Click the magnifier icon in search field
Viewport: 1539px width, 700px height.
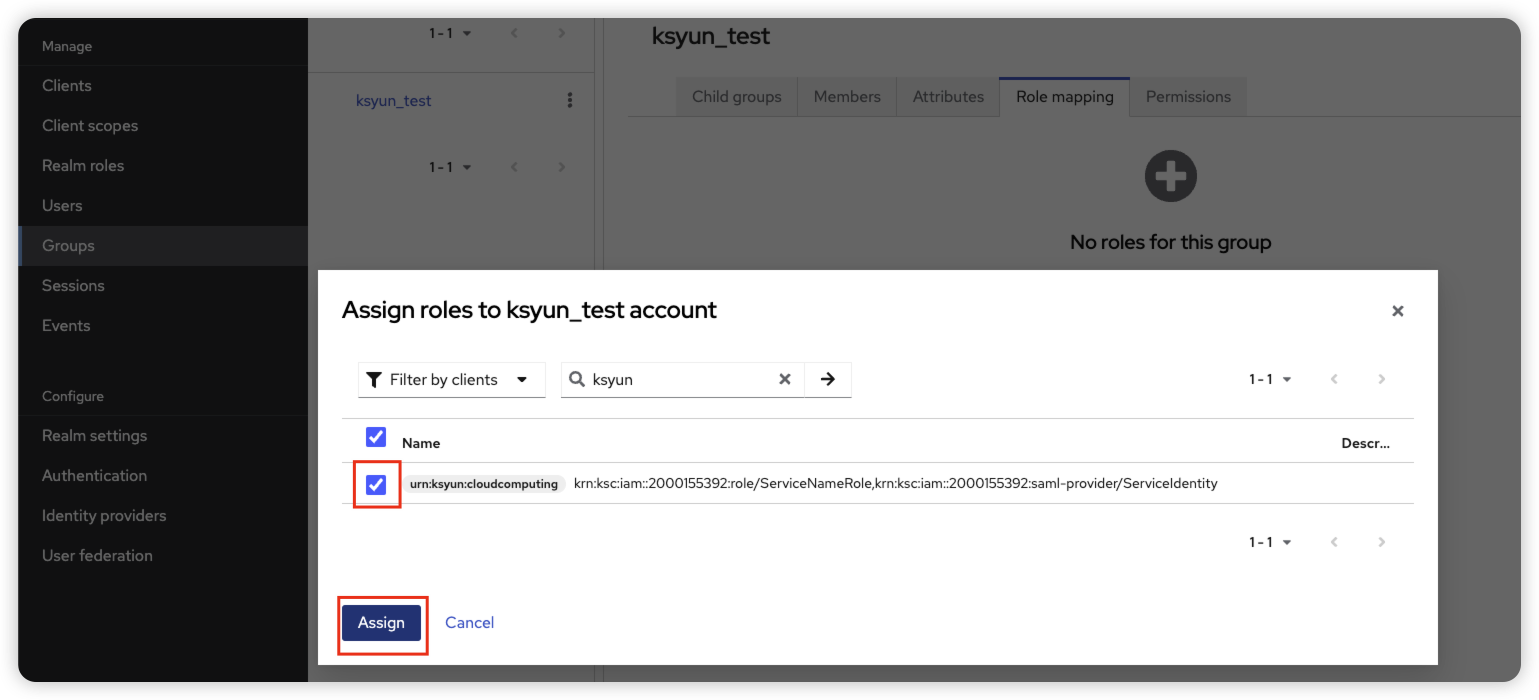(577, 380)
